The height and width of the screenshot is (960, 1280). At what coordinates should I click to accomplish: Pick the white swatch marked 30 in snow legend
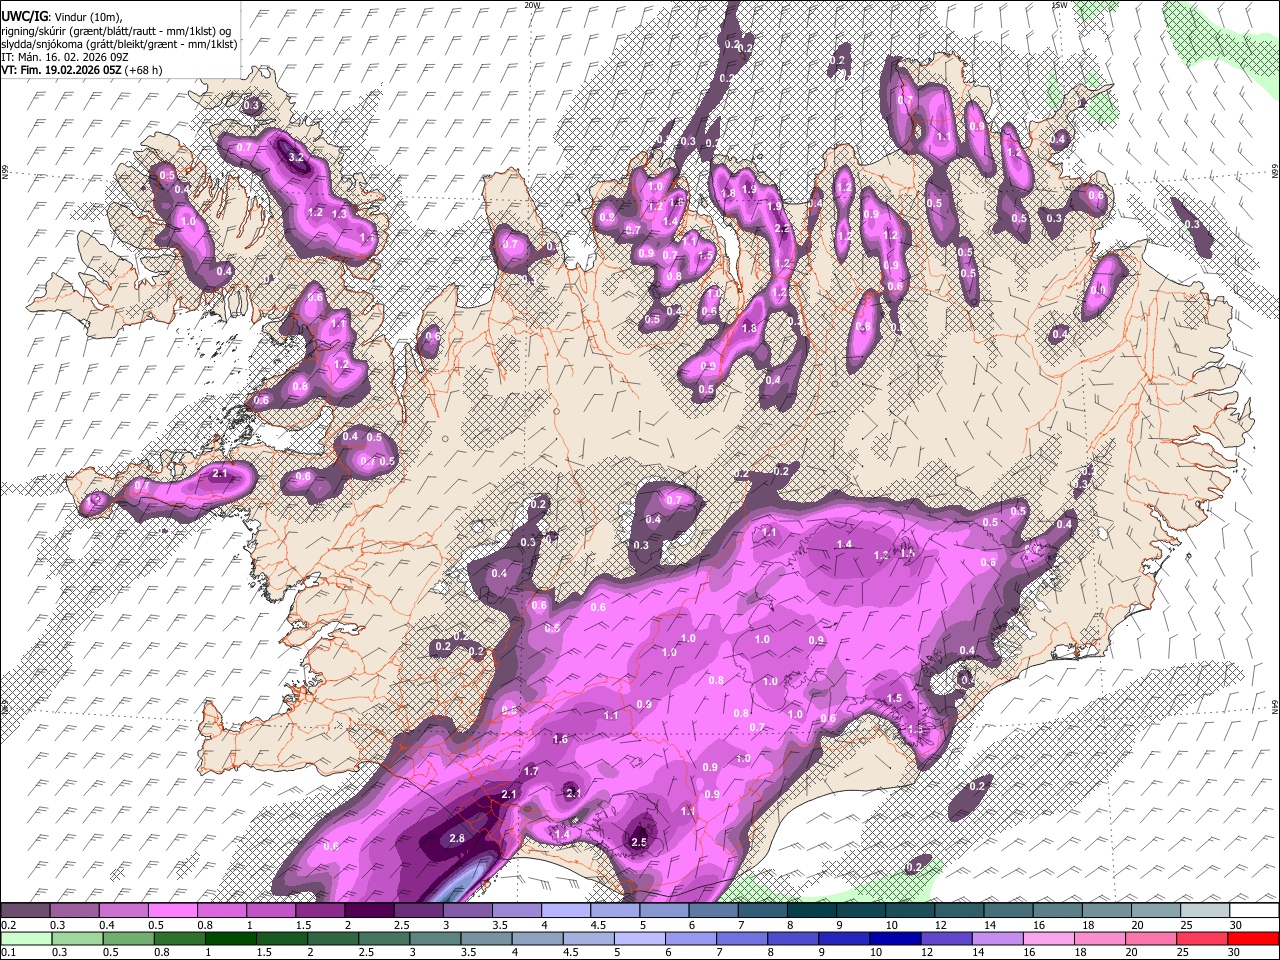pyautogui.click(x=1254, y=910)
